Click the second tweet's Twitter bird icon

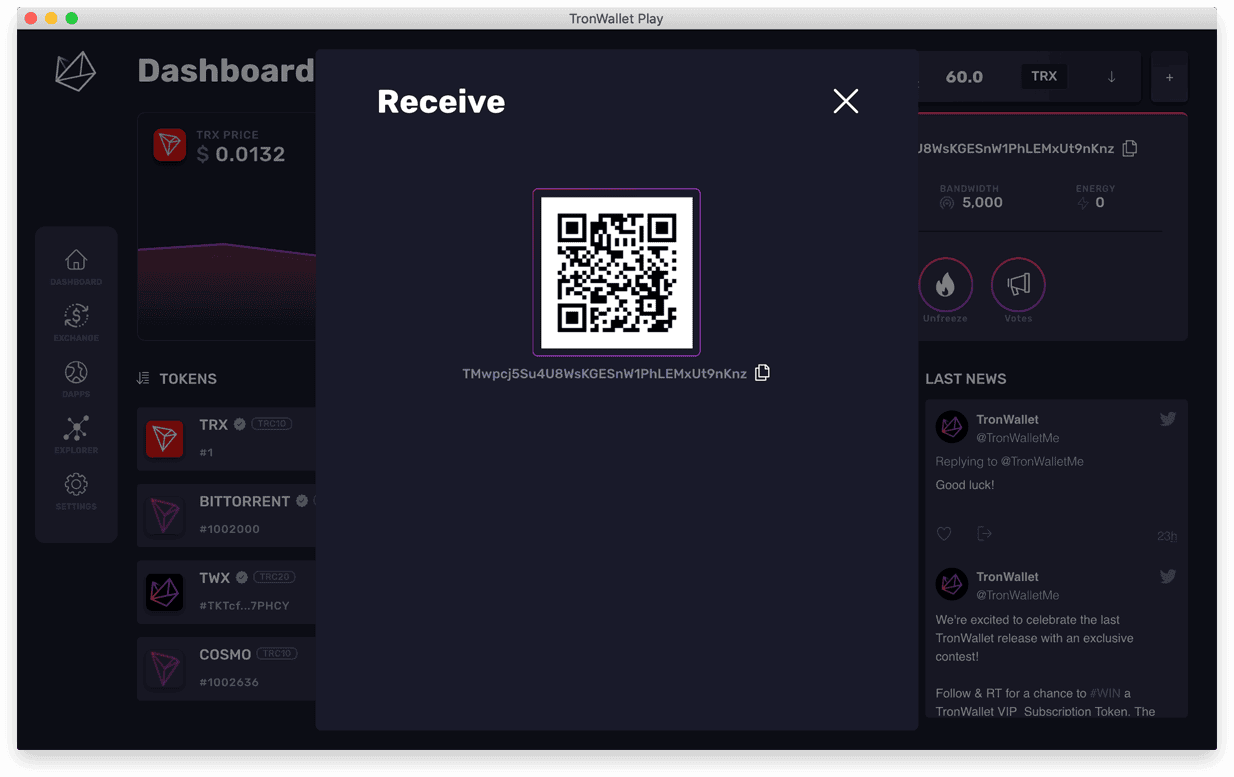click(x=1167, y=576)
